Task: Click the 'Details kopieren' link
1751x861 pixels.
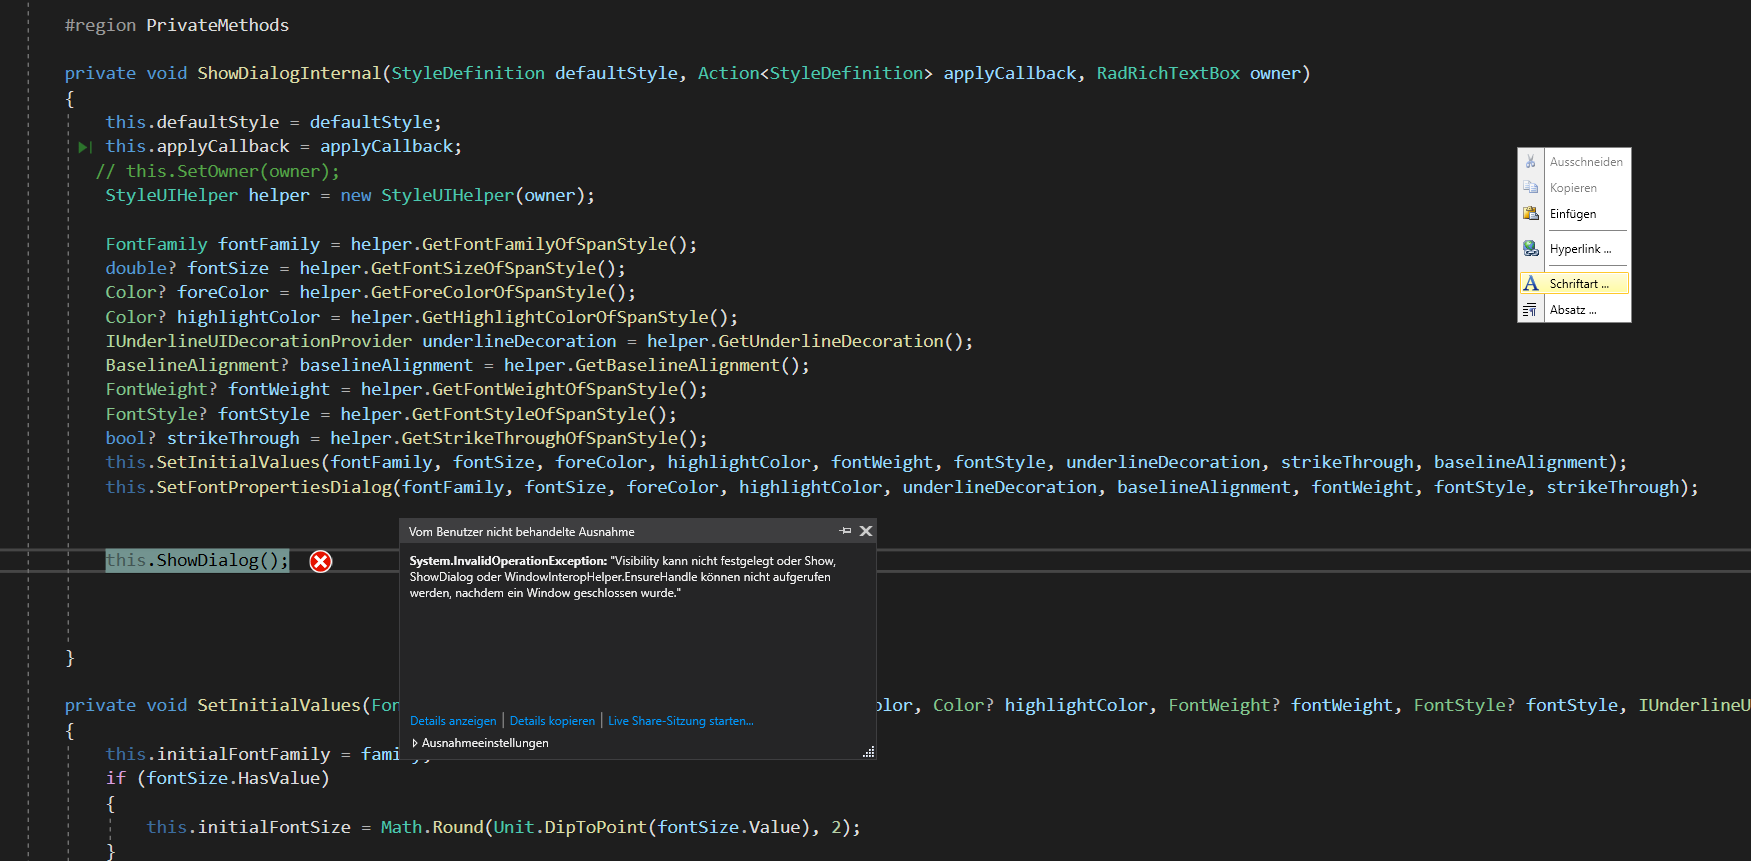Action: (552, 721)
